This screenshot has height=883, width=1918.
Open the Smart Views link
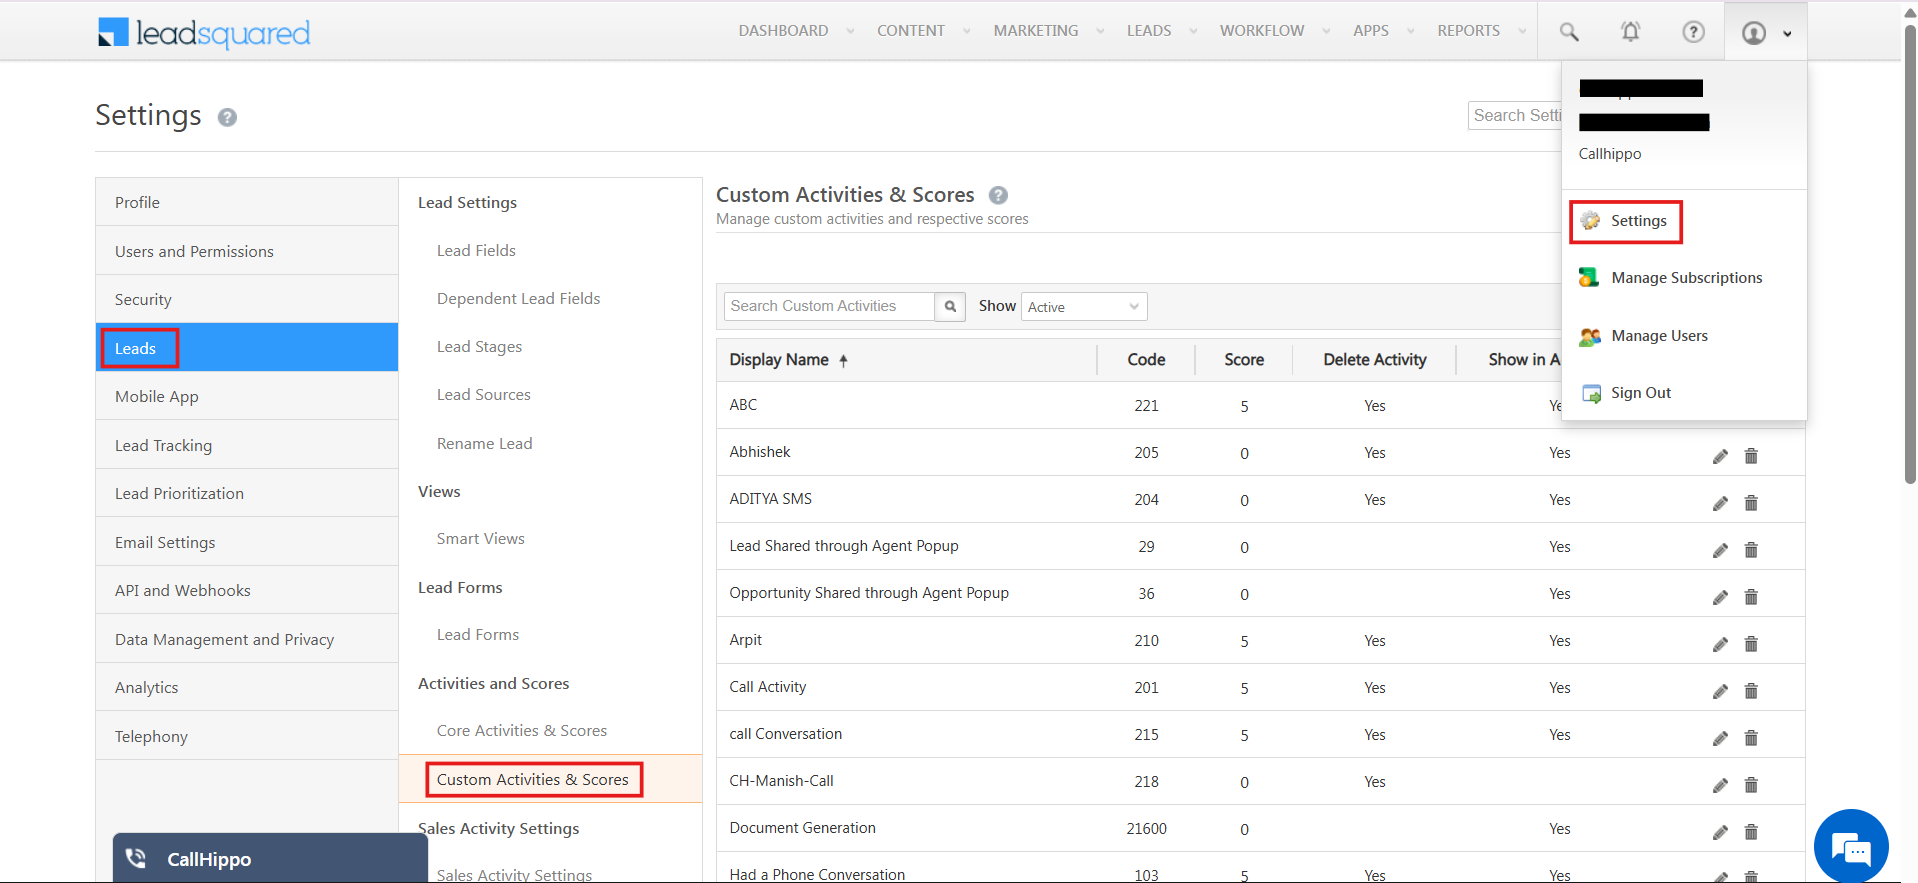pyautogui.click(x=480, y=538)
